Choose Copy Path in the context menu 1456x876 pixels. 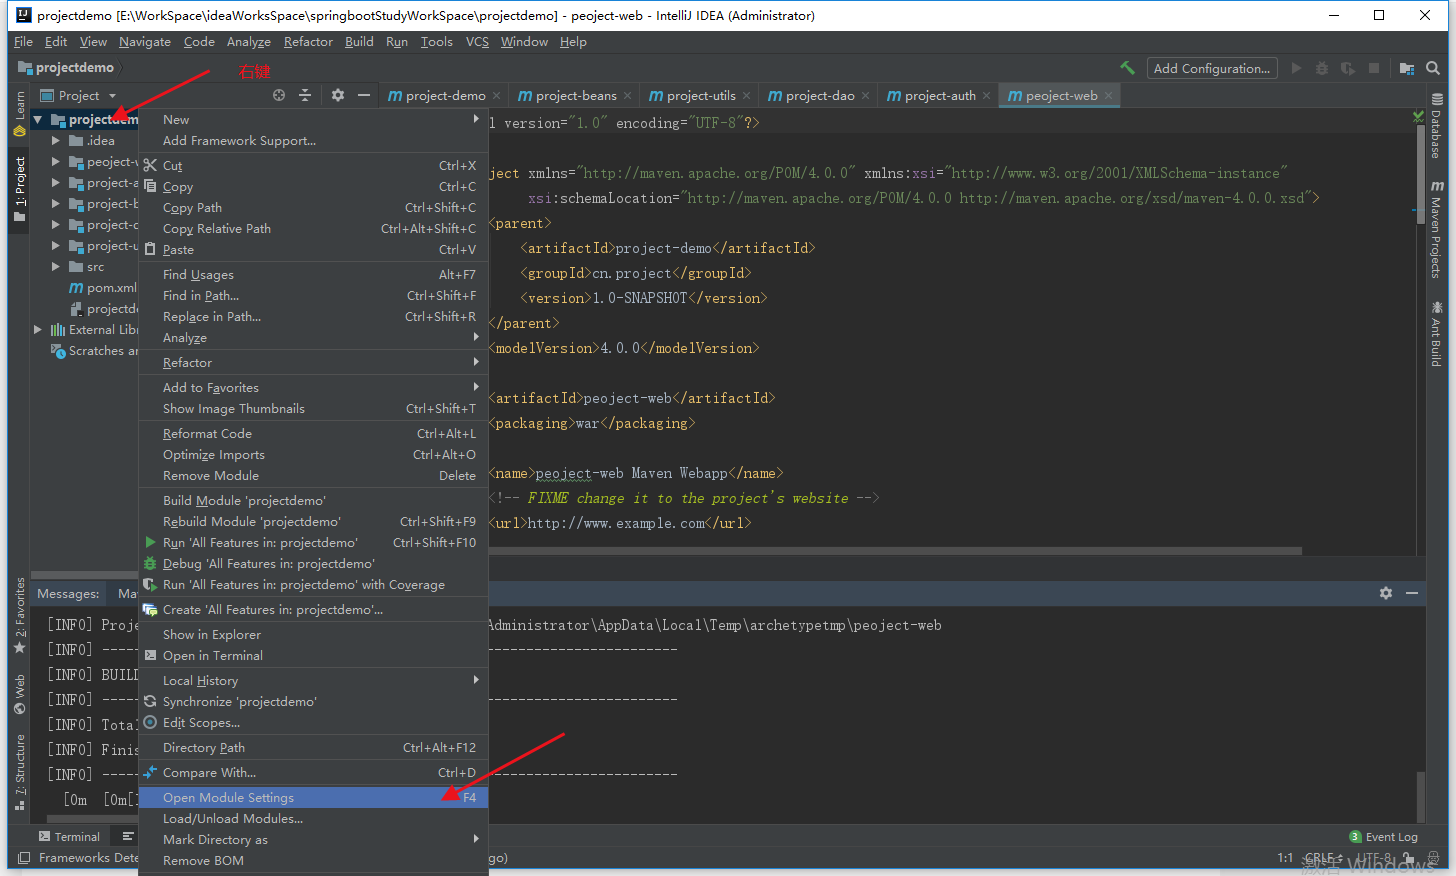[x=313, y=208]
